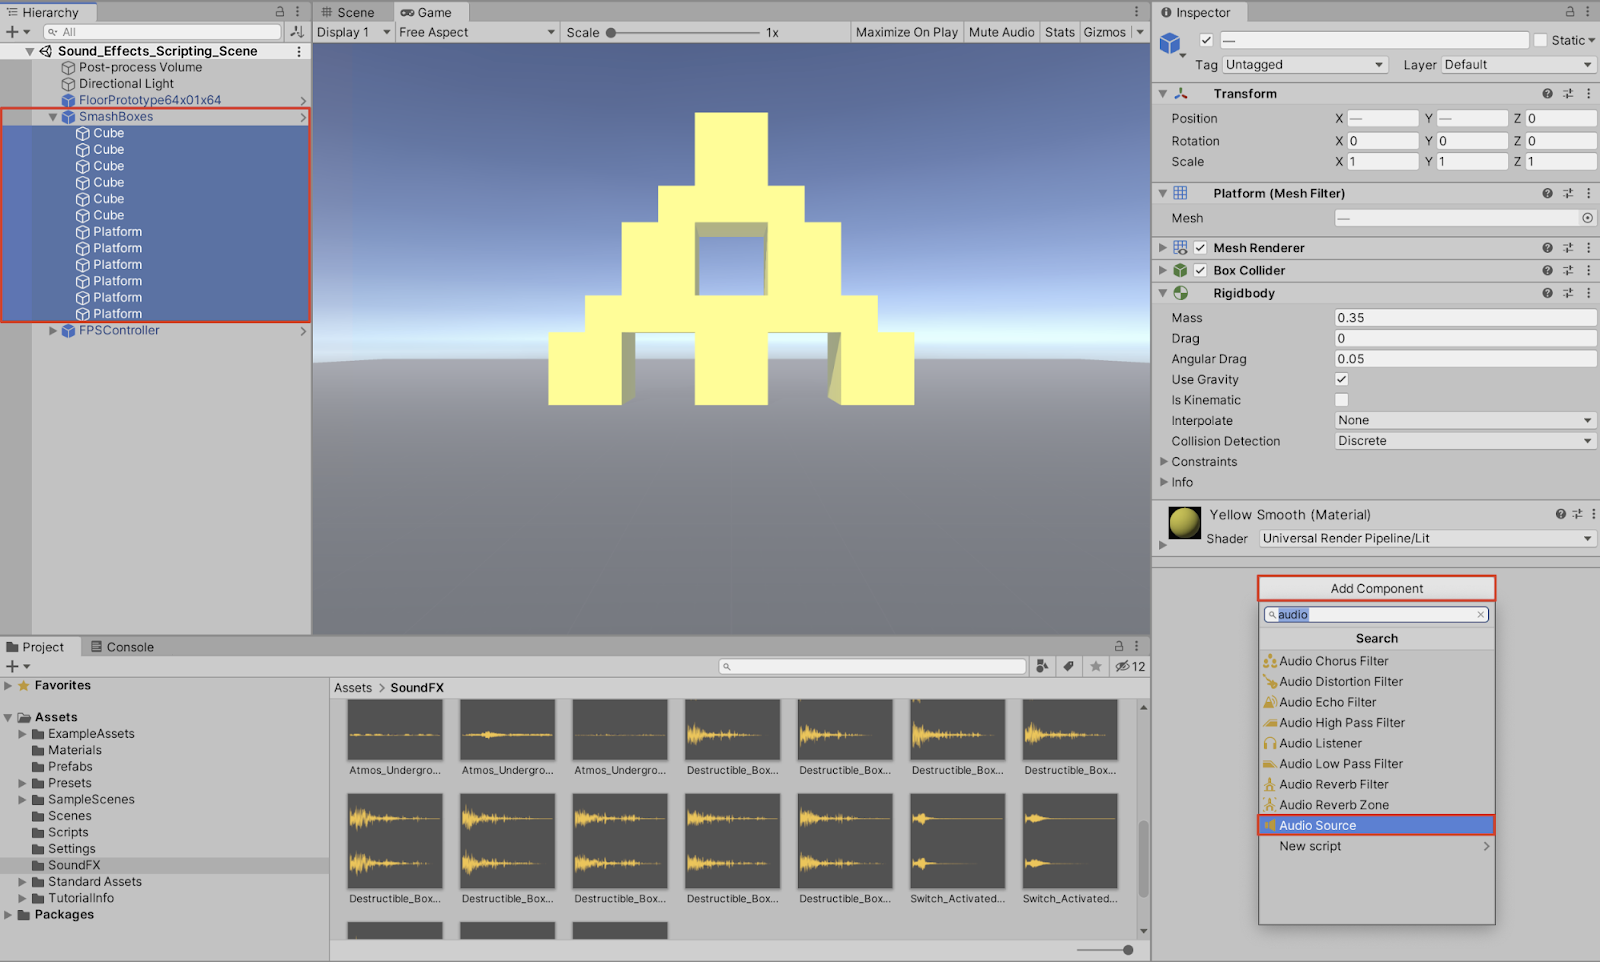Disable the Mesh Renderer component checkbox
Screen dimensions: 1600x962
click(1200, 248)
